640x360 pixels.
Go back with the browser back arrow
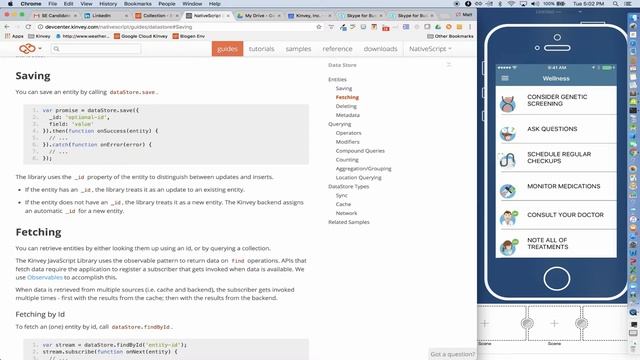click(x=7, y=27)
